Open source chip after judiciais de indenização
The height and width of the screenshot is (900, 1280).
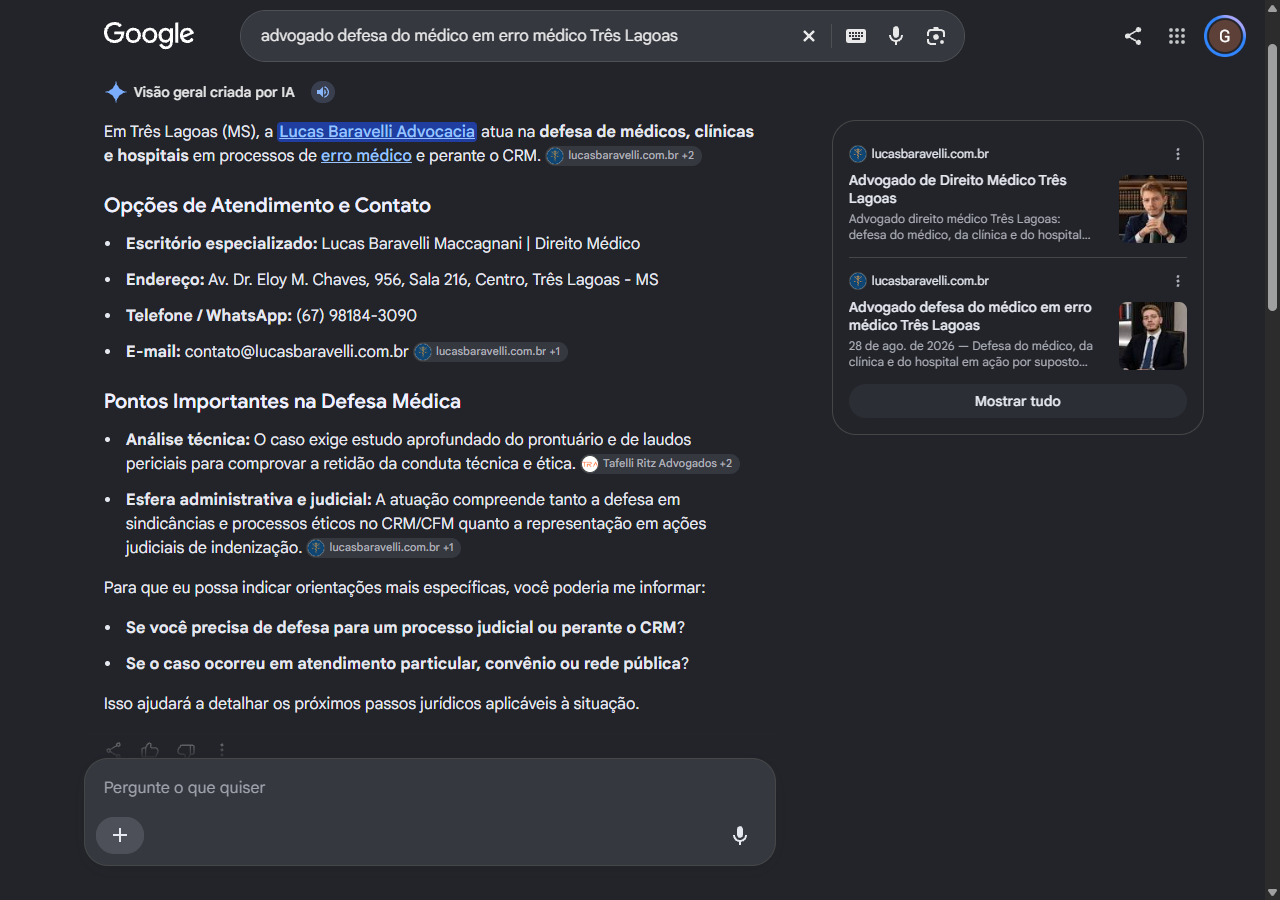384,548
